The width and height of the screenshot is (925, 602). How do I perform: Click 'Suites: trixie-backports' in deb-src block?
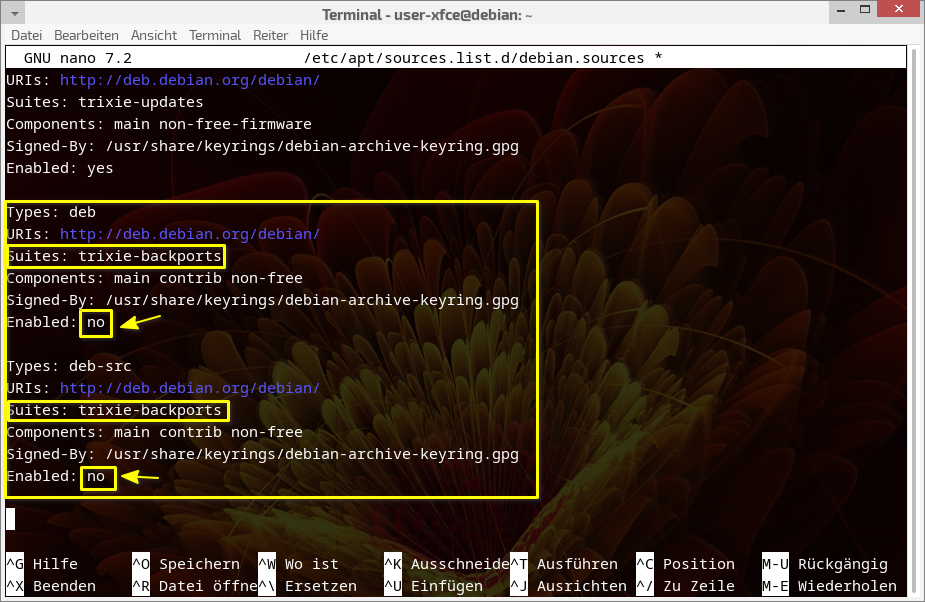tap(114, 410)
